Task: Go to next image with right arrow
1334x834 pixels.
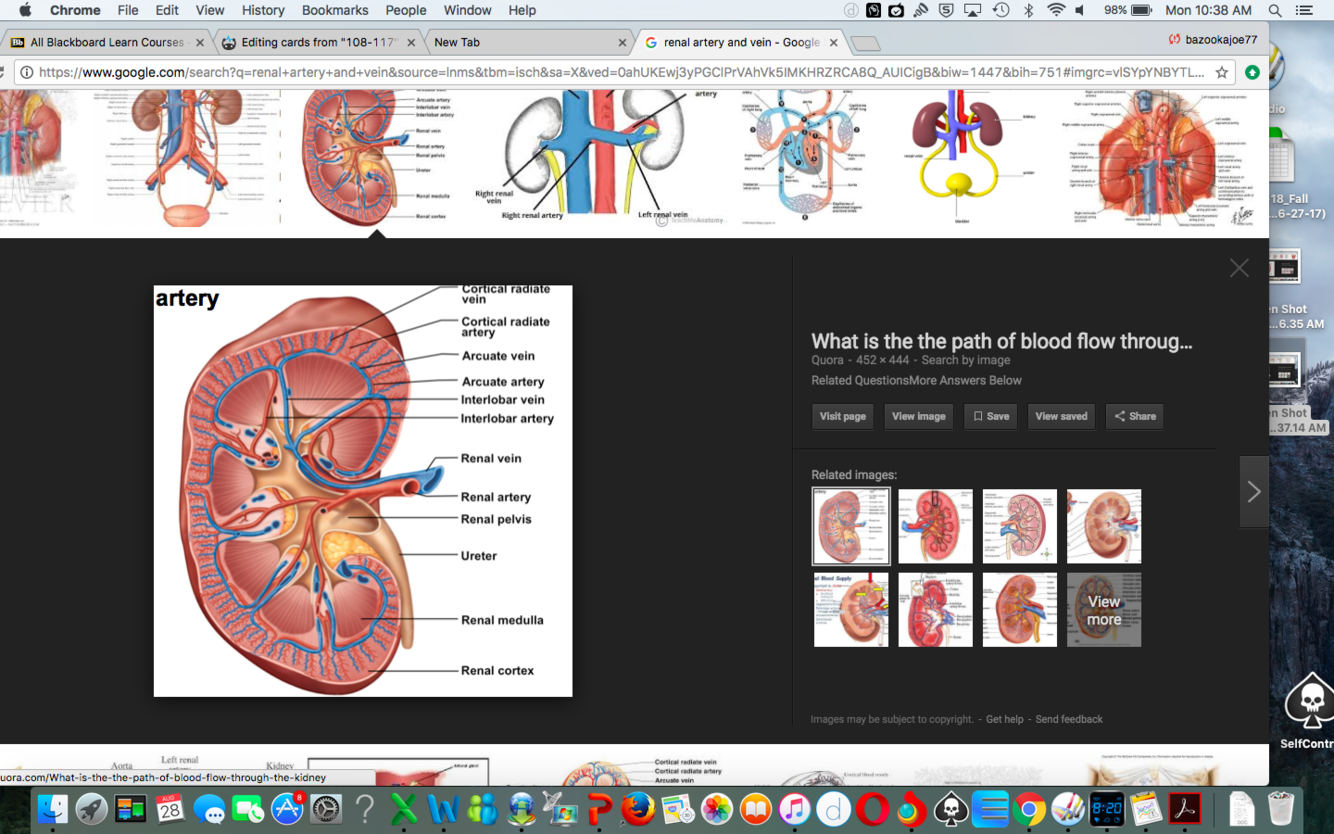Action: pos(1254,491)
